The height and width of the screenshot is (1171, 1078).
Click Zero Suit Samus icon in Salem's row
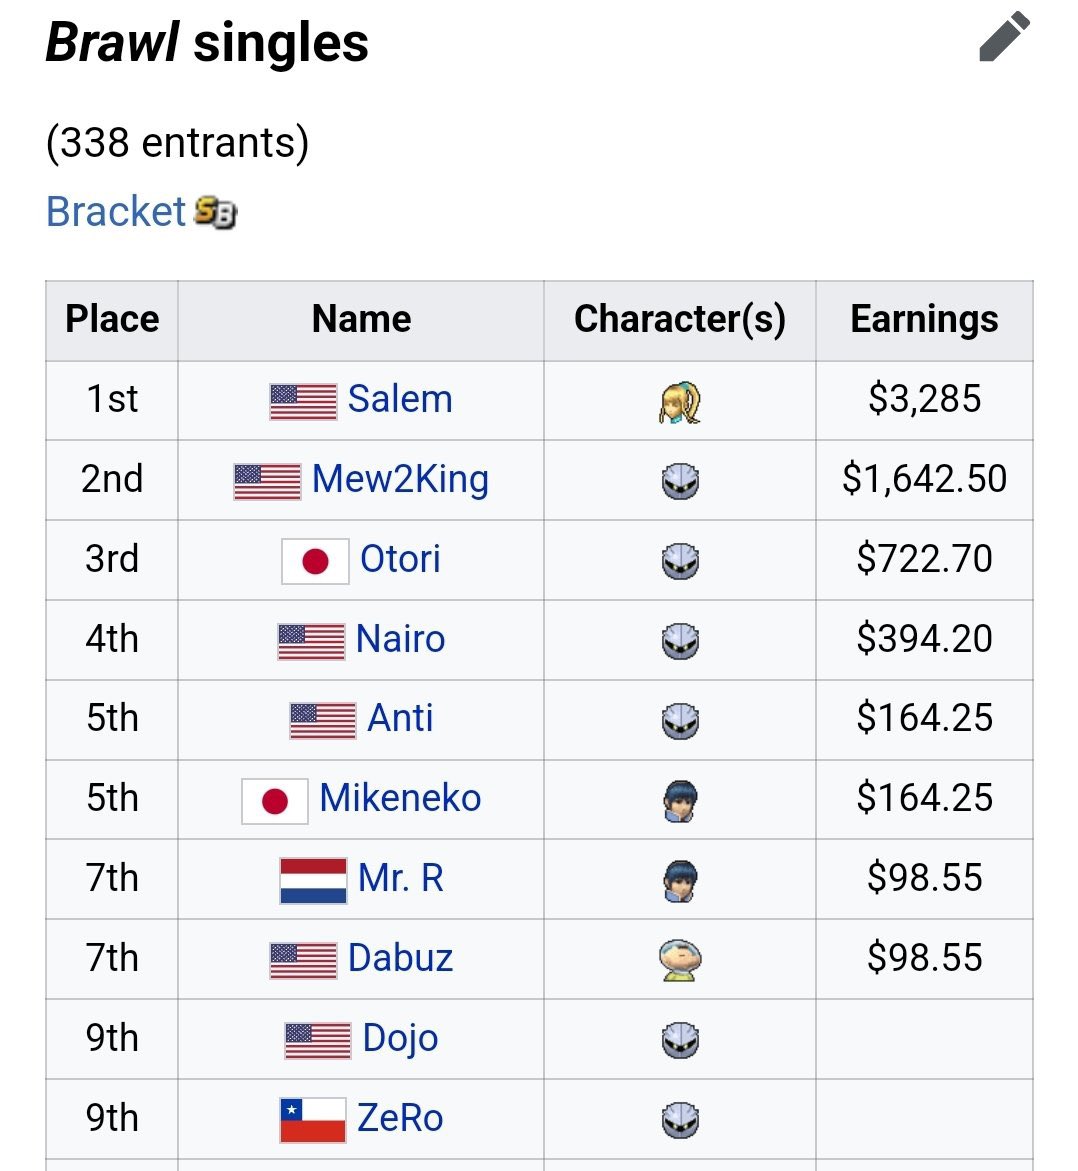680,403
